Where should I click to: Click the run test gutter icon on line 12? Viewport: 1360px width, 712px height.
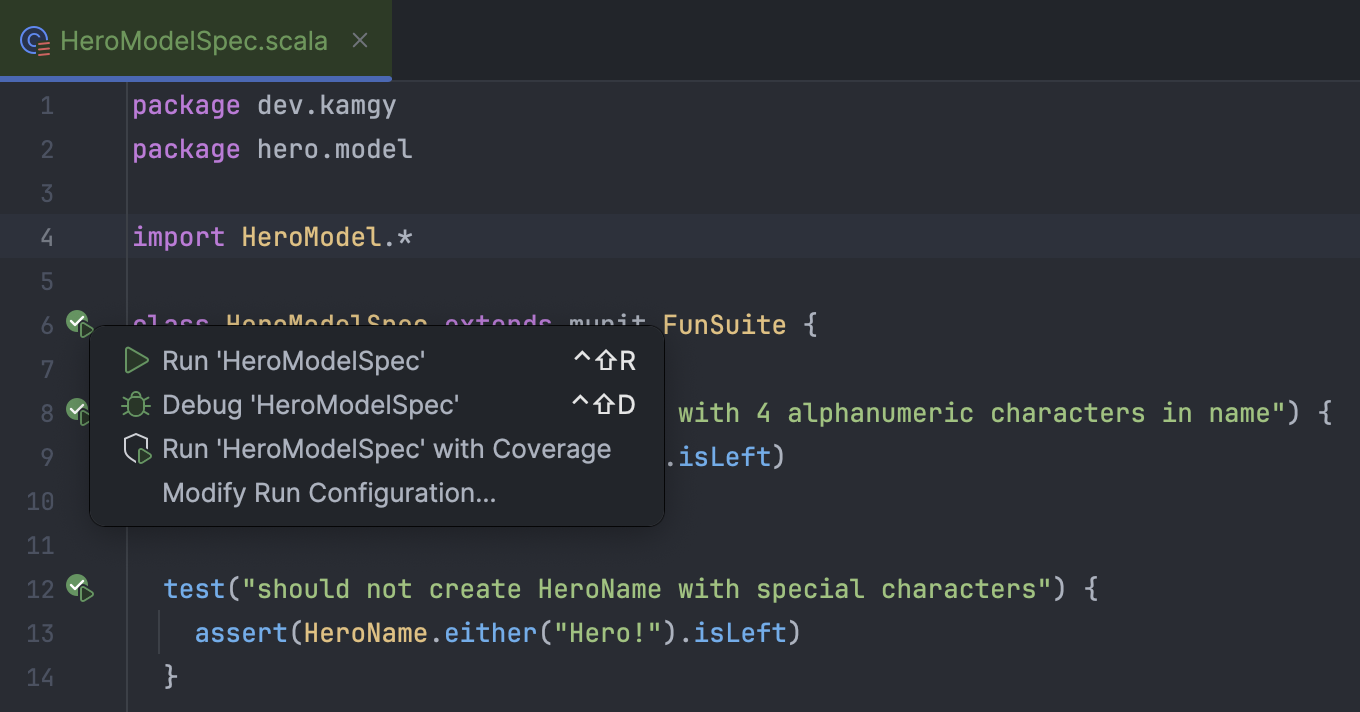click(79, 587)
